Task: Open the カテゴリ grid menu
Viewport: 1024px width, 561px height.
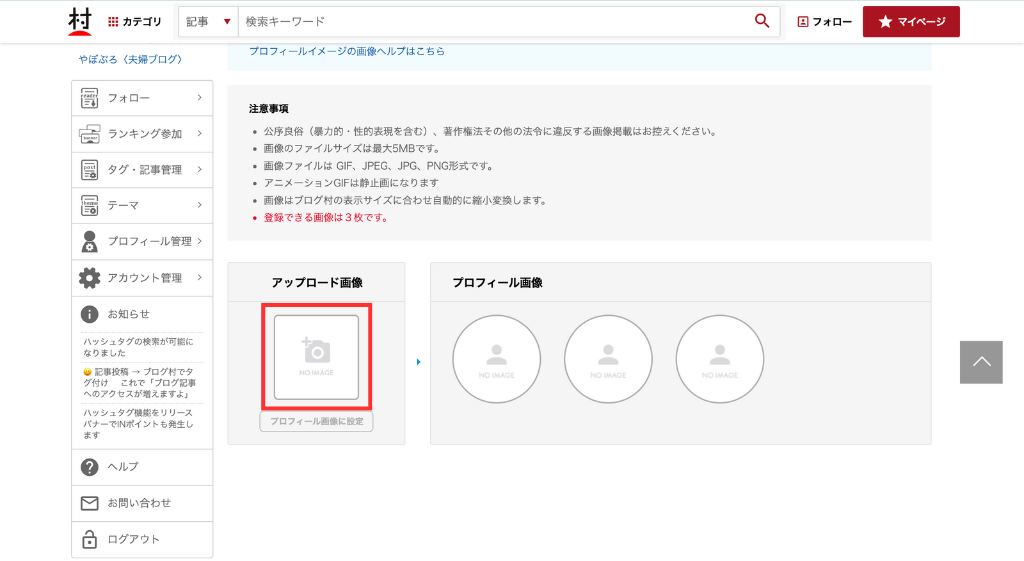Action: (135, 22)
